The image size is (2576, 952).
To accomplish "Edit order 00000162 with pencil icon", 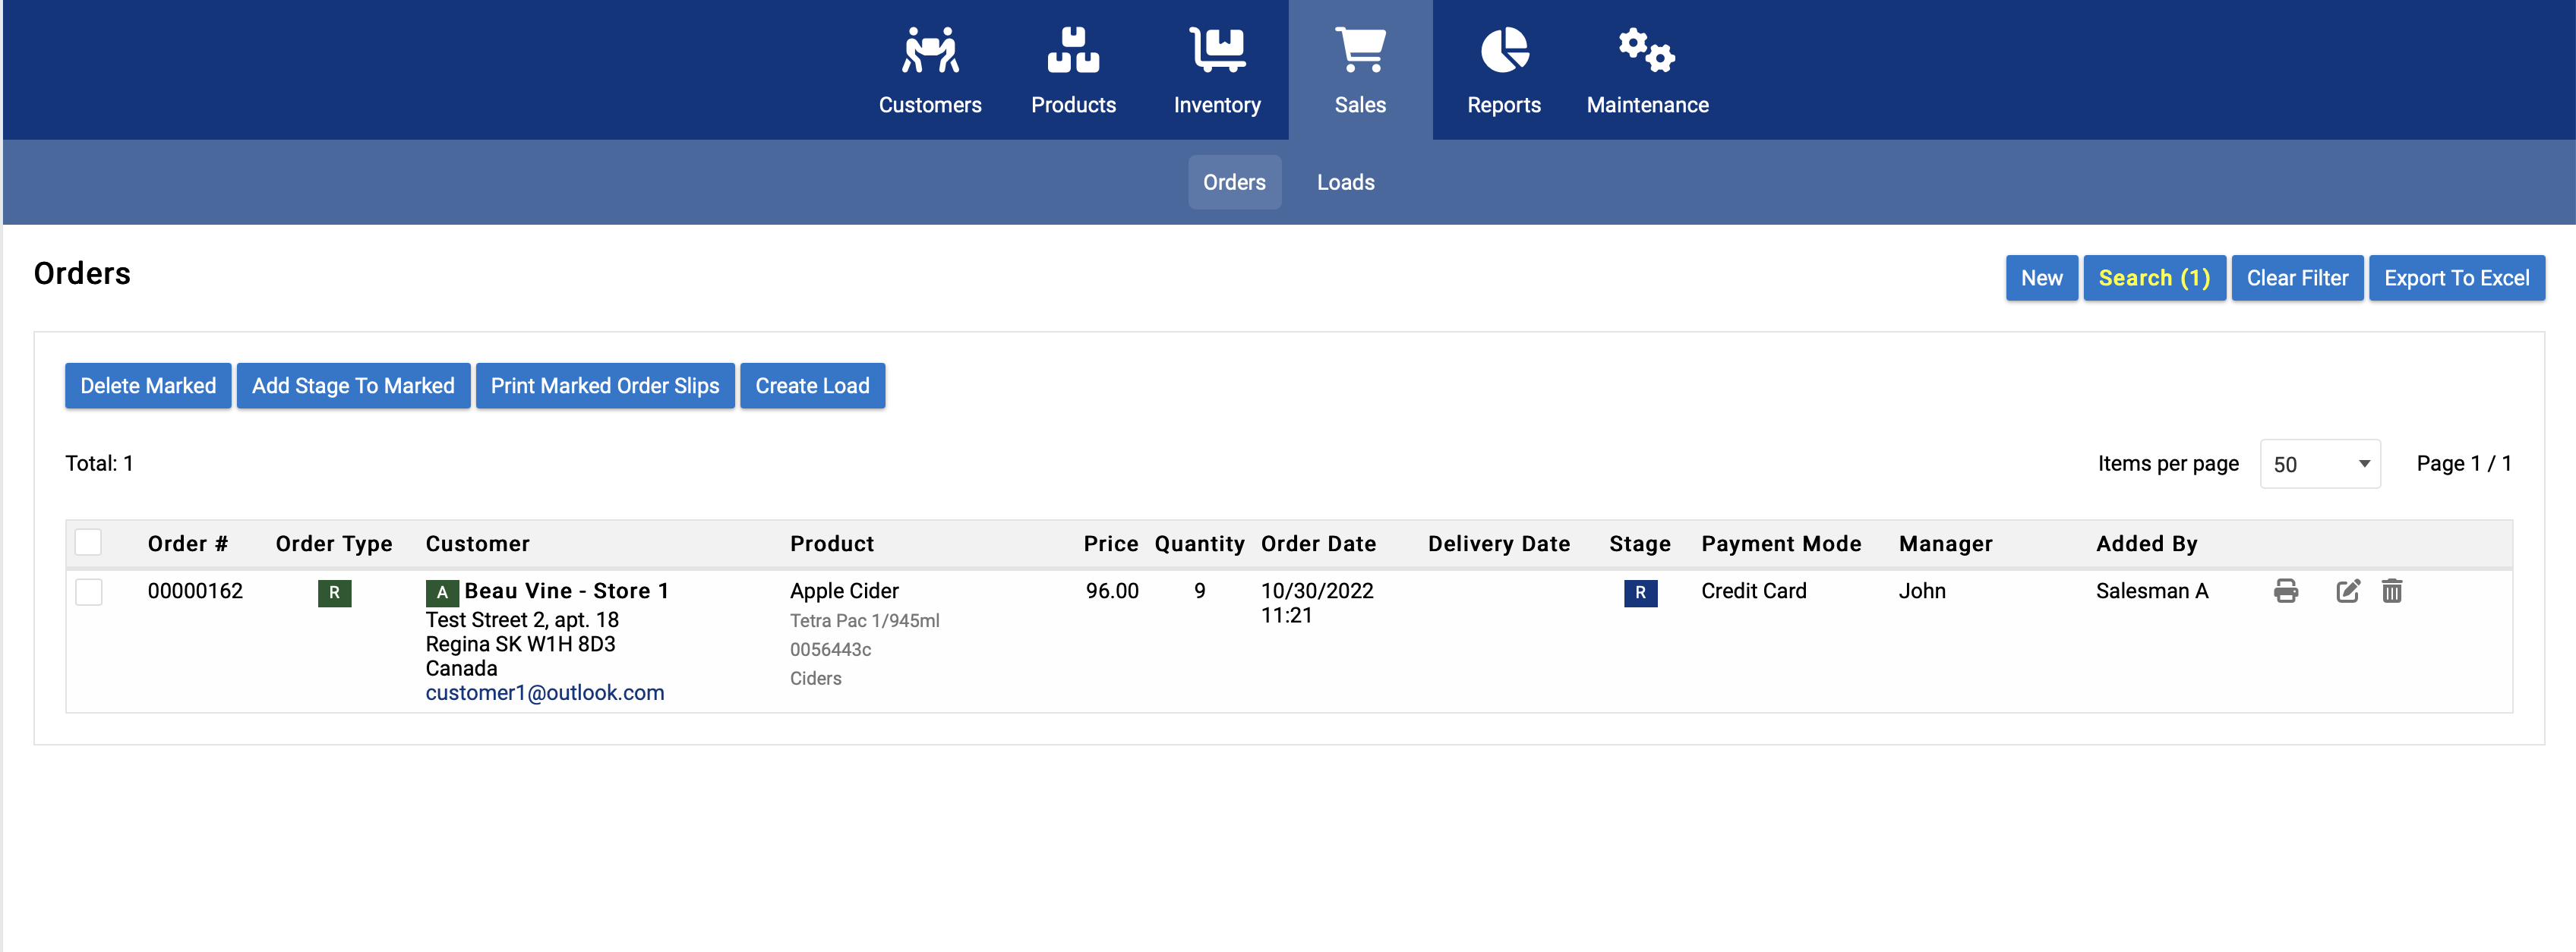I will click(2347, 591).
